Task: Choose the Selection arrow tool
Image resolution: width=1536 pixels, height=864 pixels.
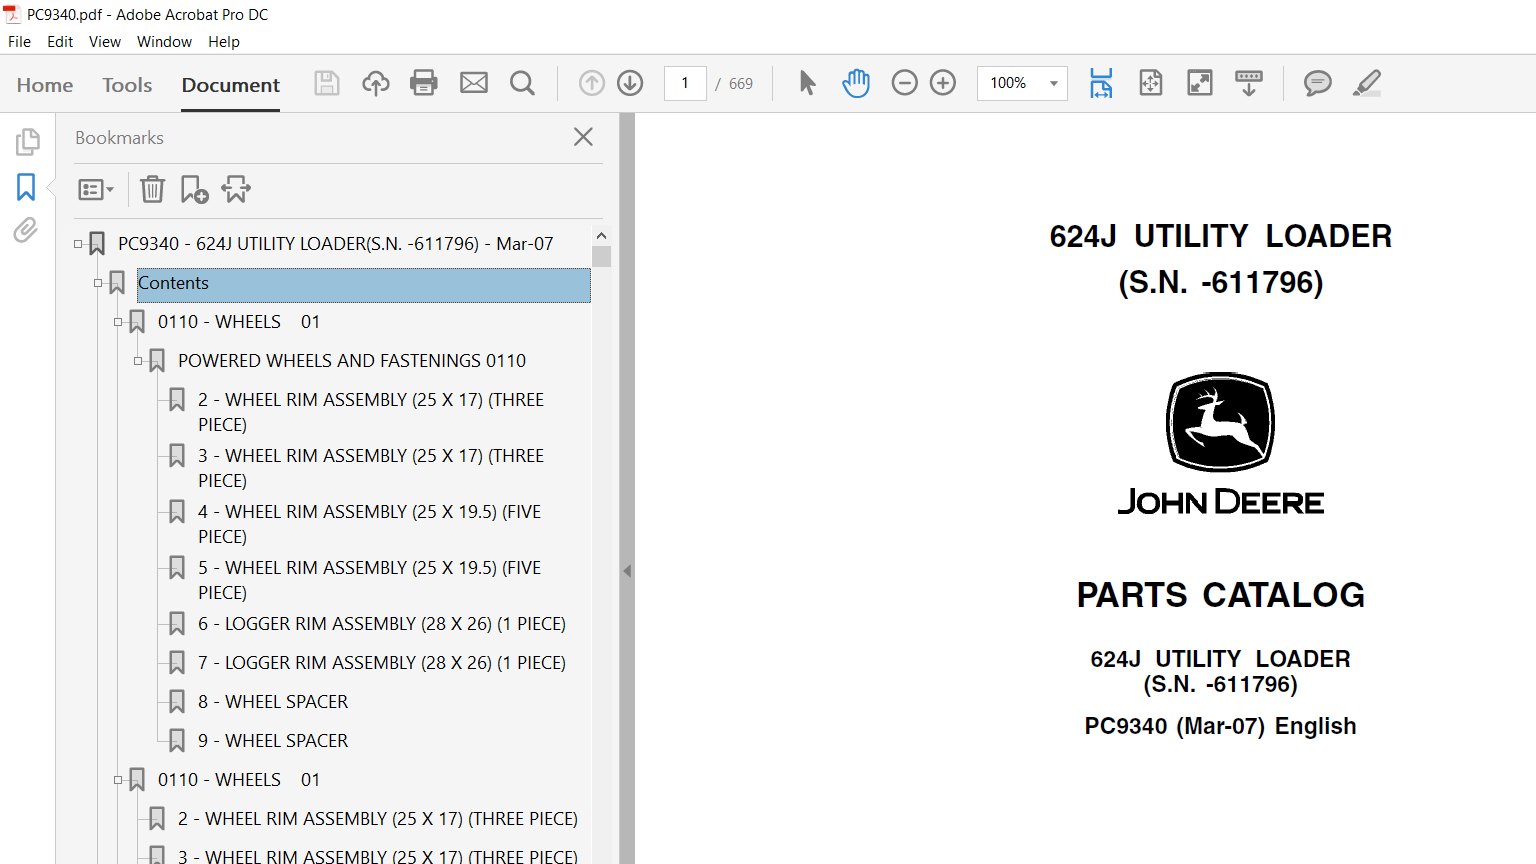Action: tap(807, 83)
